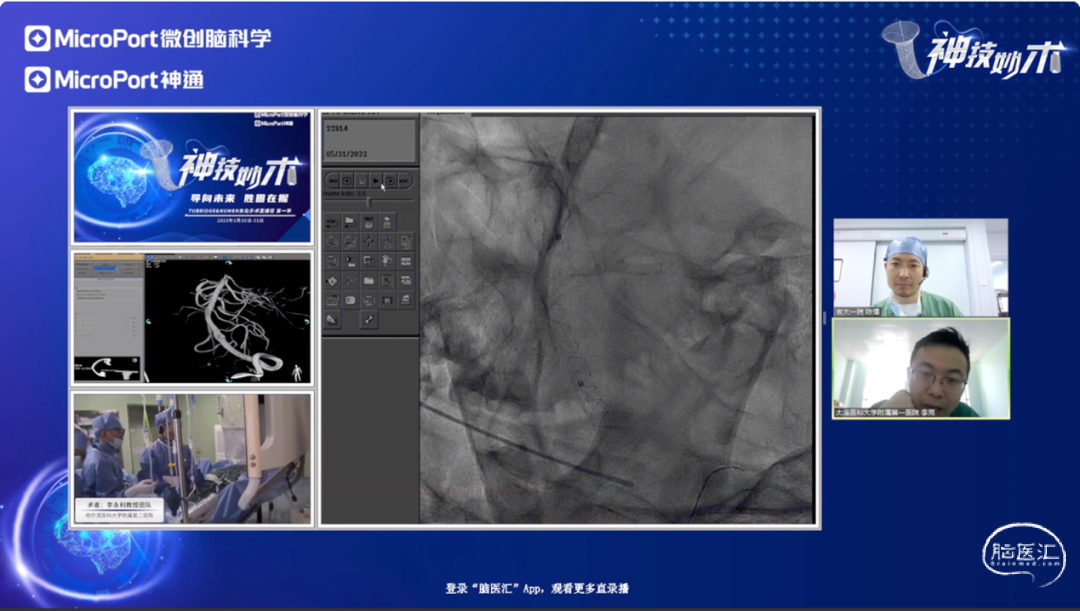Screen dimensions: 1080x611
Task: Click the small vessel inset preview in the 3D panel
Action: [107, 369]
